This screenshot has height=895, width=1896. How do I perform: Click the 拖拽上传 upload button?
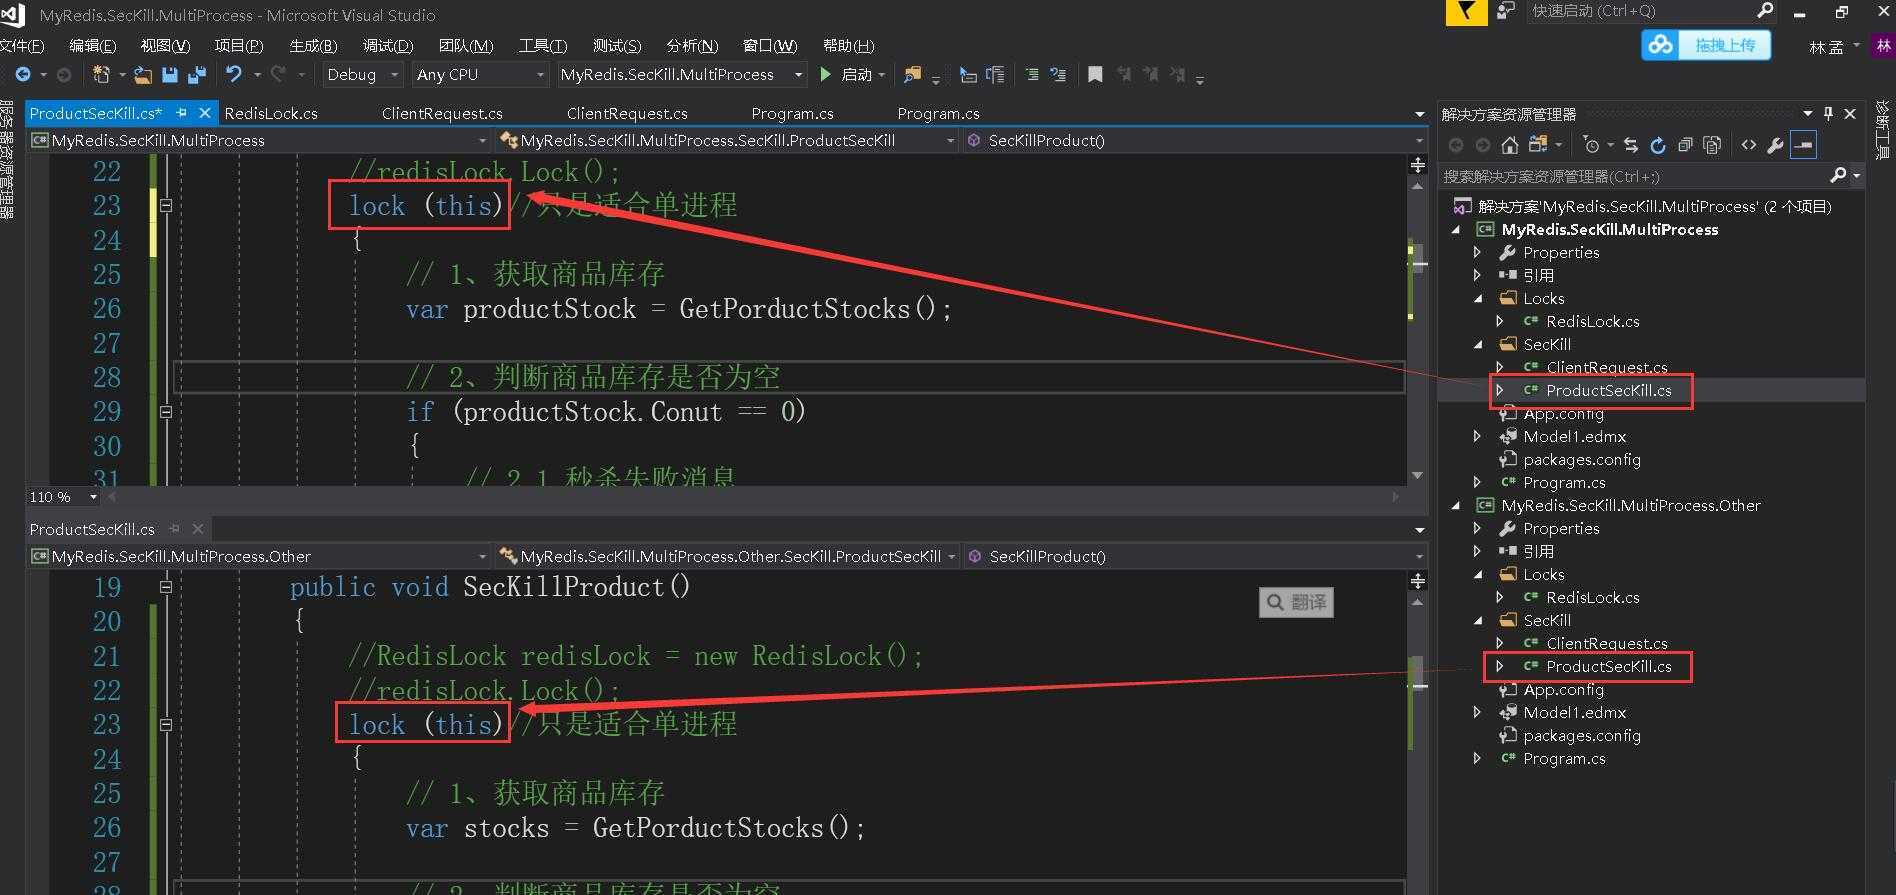(1725, 45)
